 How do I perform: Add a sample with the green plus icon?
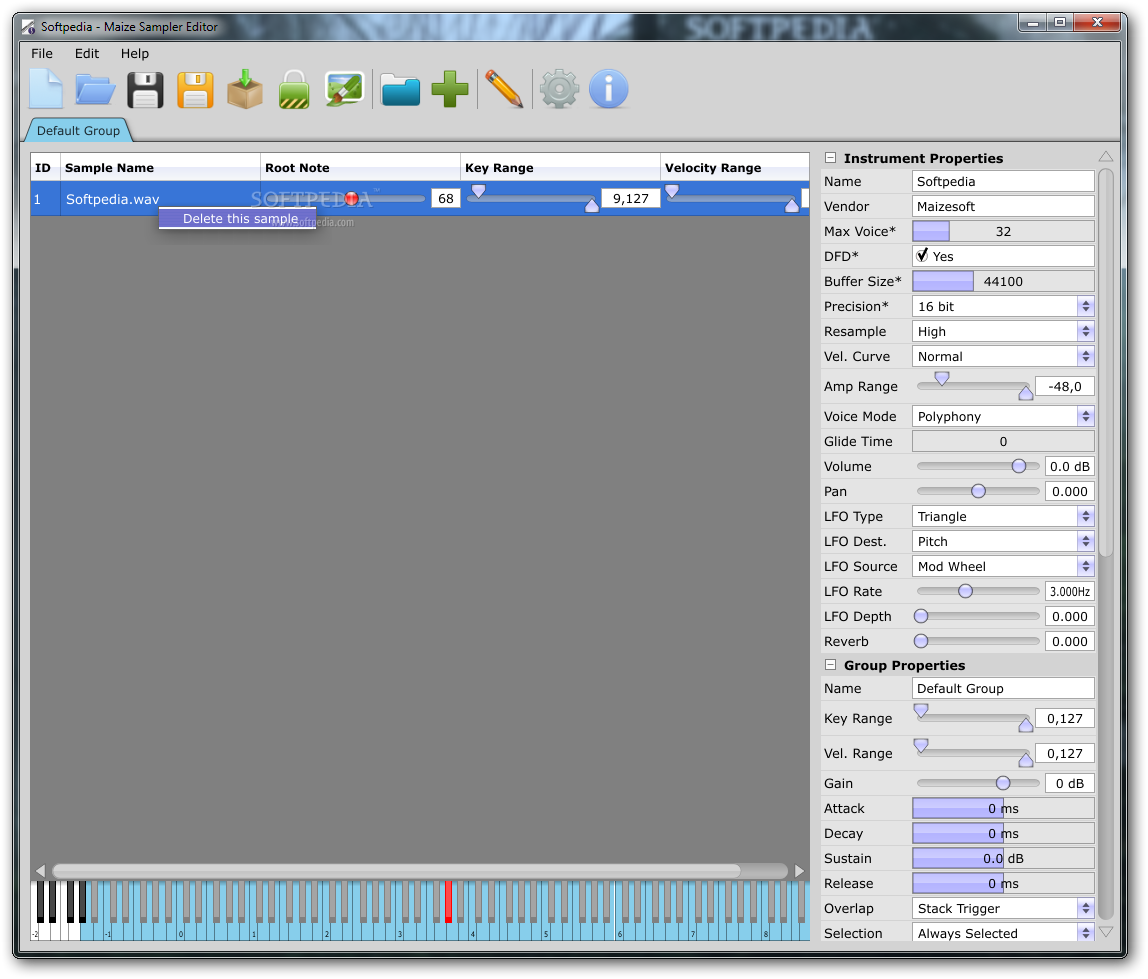coord(450,89)
